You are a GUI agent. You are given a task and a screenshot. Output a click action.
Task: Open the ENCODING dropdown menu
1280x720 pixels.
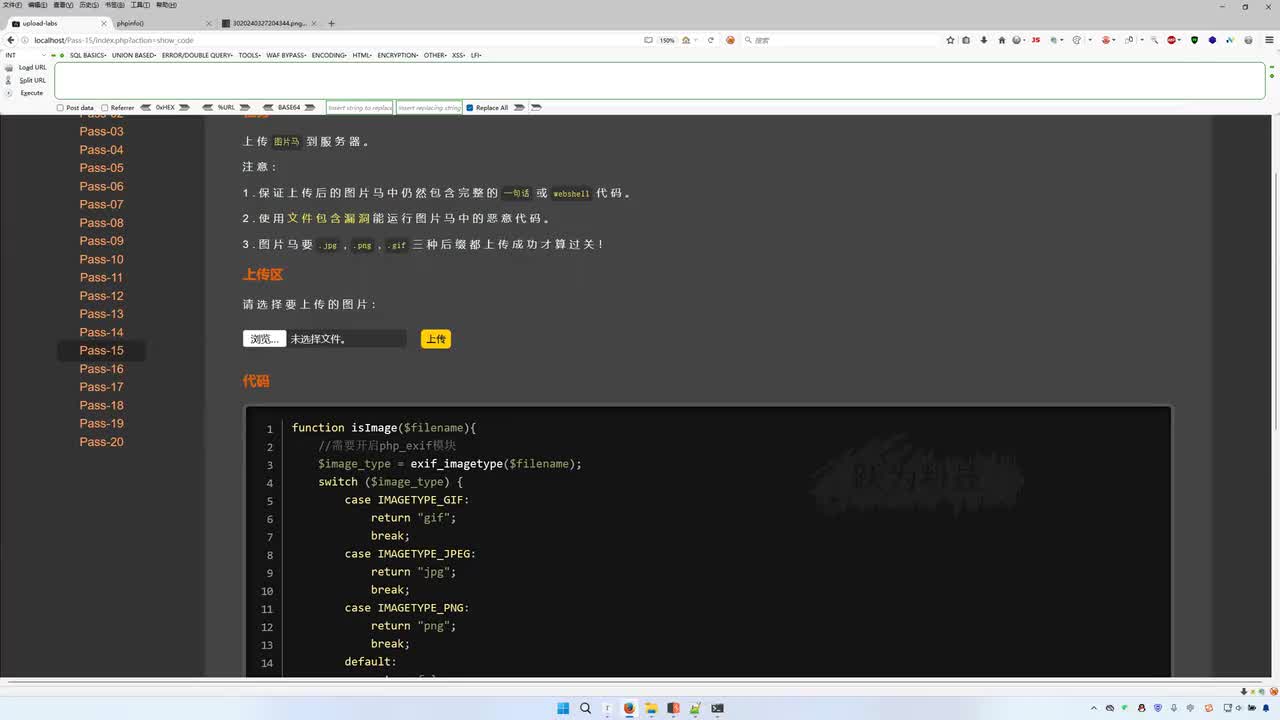pyautogui.click(x=330, y=55)
